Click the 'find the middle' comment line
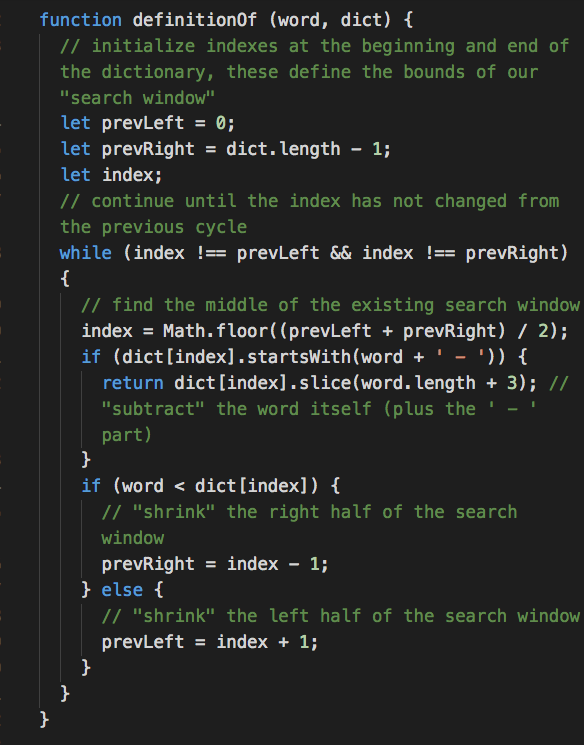This screenshot has height=745, width=584. (330, 305)
